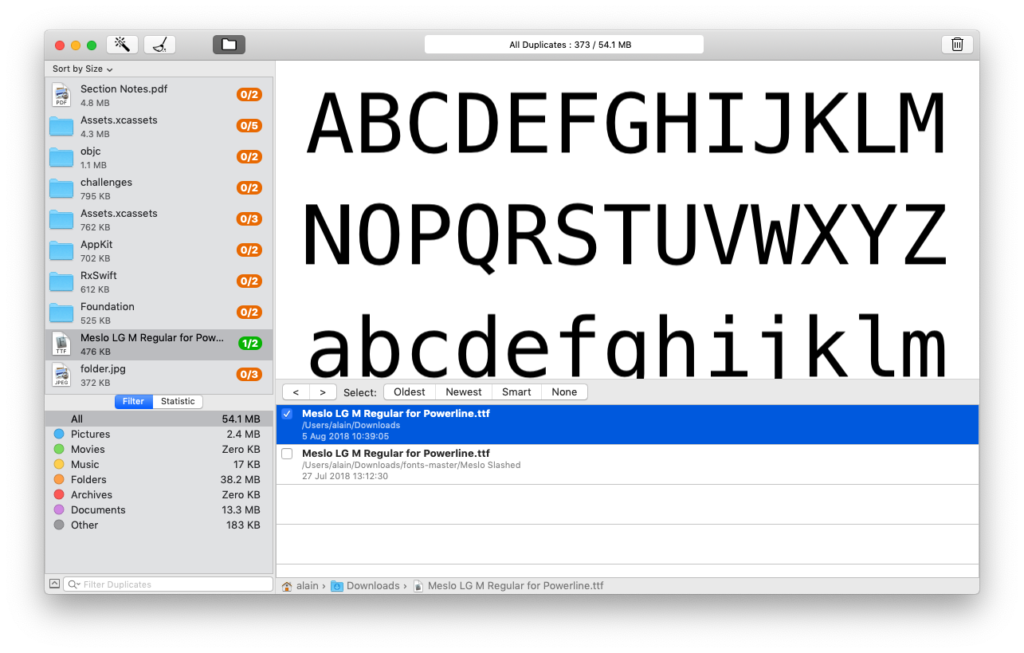1024x653 pixels.
Task: Click the Downloads folder icon in path bar
Action: pyautogui.click(x=337, y=586)
